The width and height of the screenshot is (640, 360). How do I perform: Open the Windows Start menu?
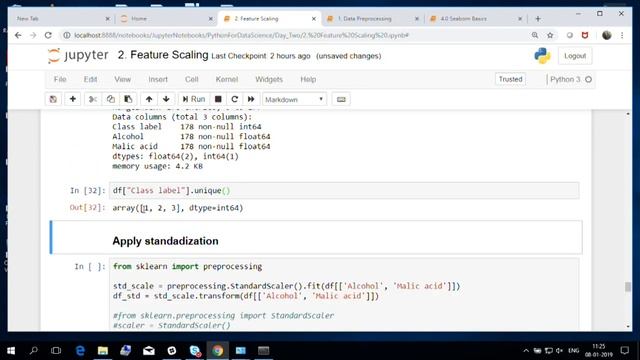pos(11,351)
